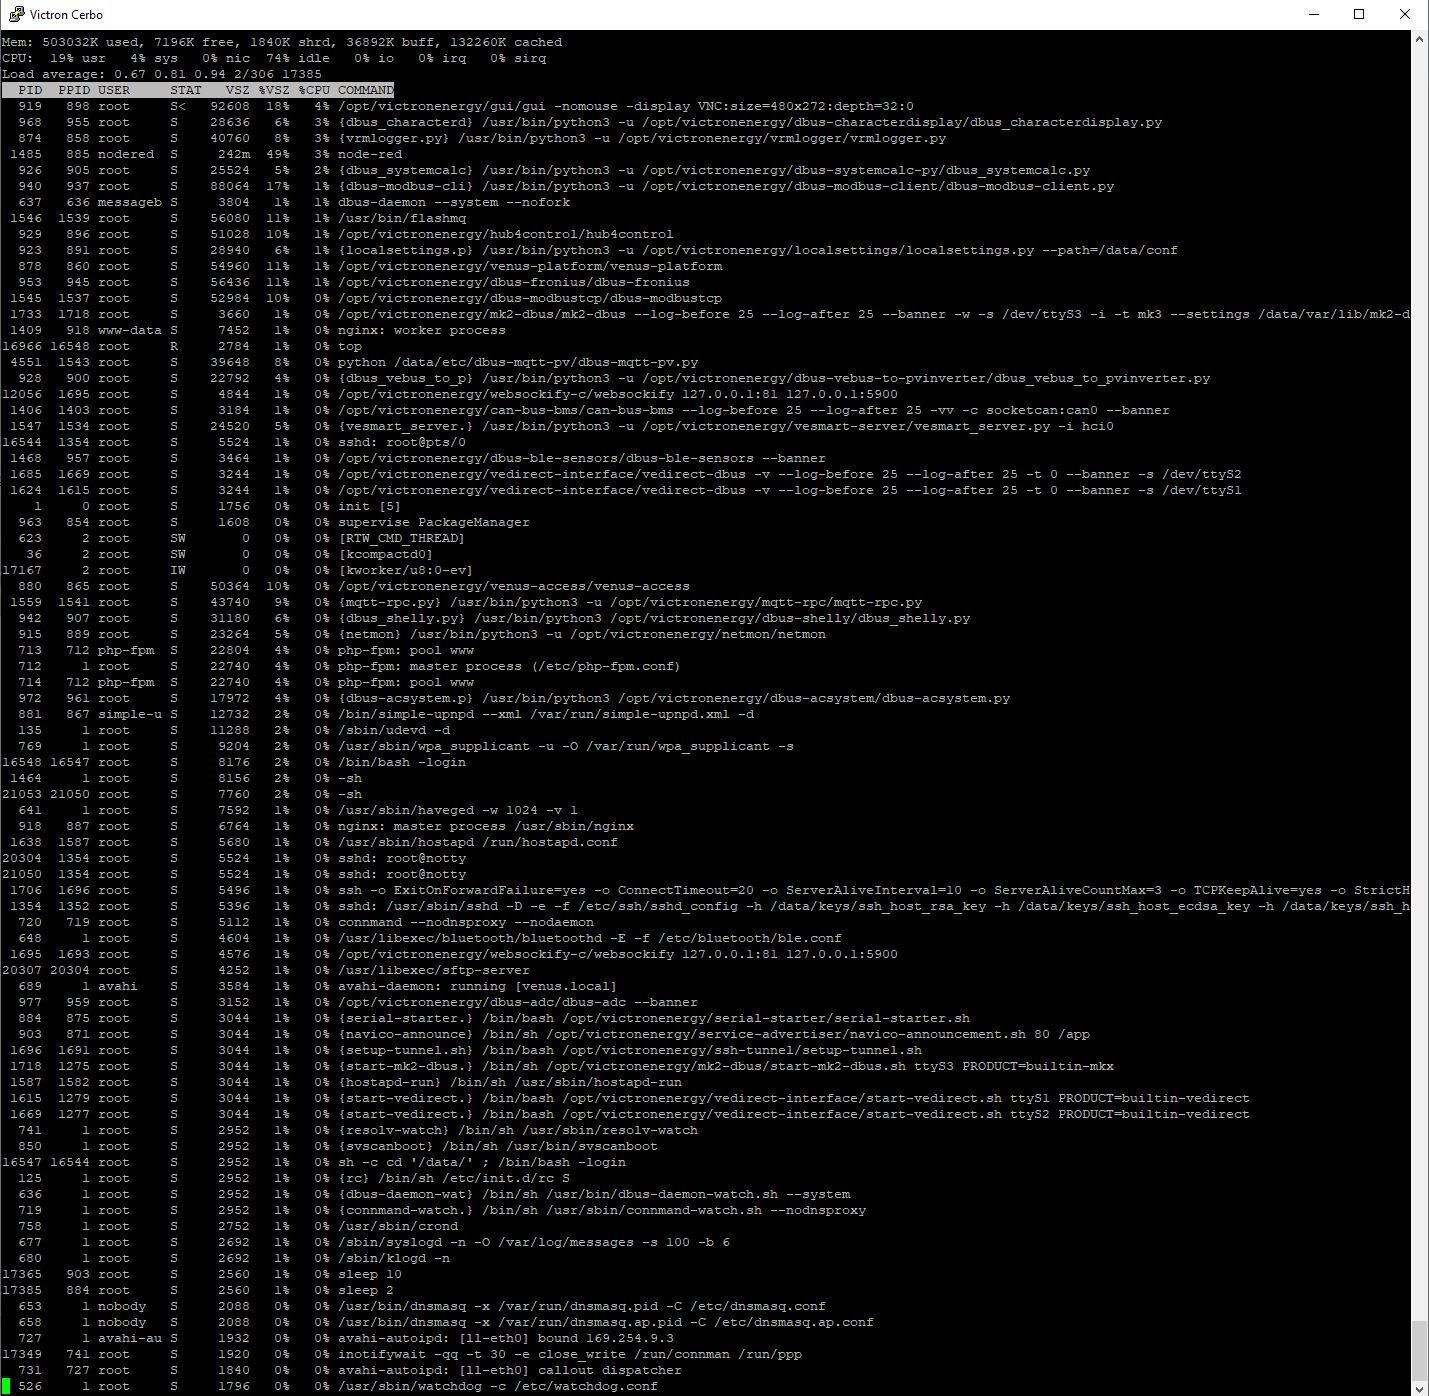Close the Victron Cerbo window
The width and height of the screenshot is (1429, 1396).
click(x=1405, y=14)
